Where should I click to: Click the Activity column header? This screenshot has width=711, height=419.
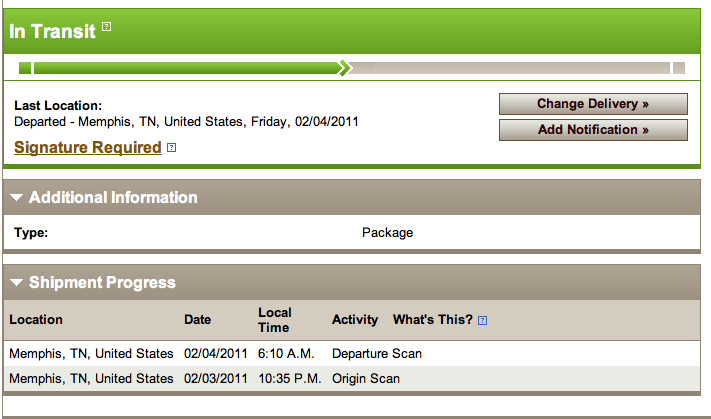coord(355,320)
